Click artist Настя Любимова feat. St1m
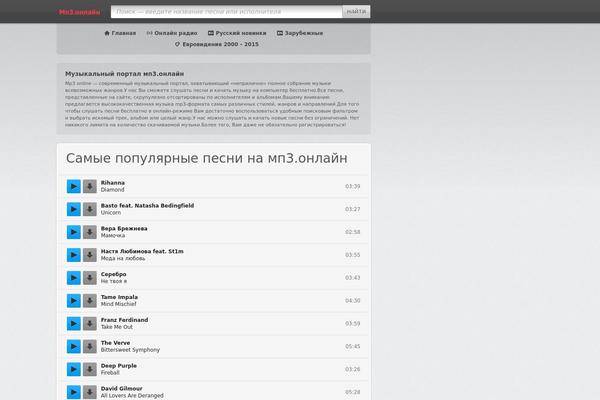This screenshot has width=600, height=400. (x=142, y=251)
